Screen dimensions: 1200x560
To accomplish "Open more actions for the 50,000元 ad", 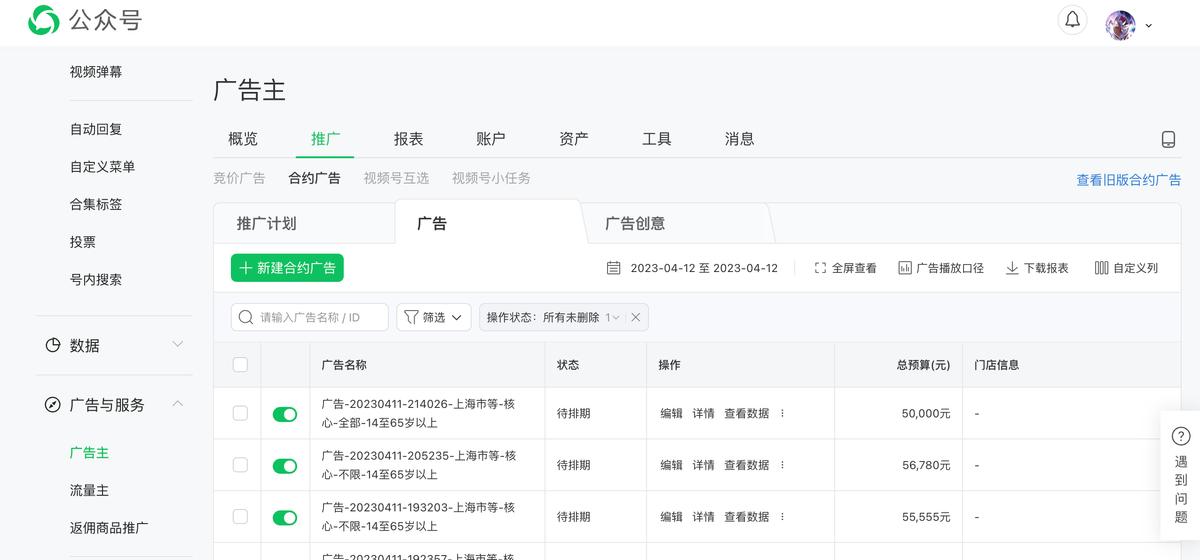I will pyautogui.click(x=782, y=413).
